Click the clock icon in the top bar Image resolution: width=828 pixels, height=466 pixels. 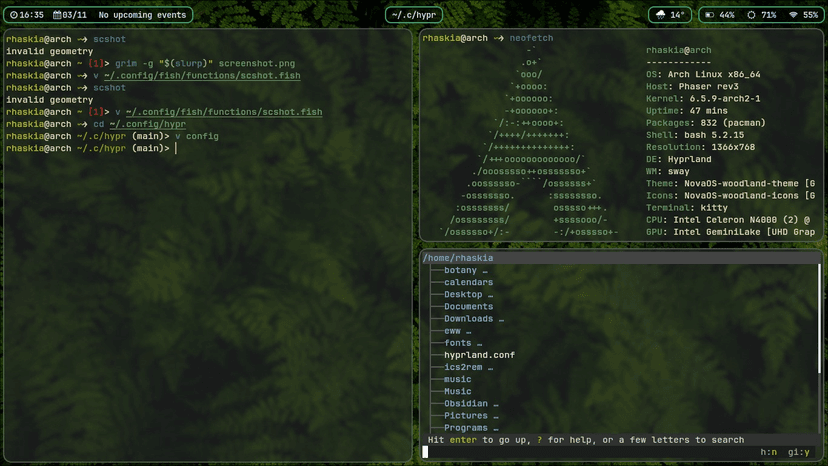click(x=13, y=15)
